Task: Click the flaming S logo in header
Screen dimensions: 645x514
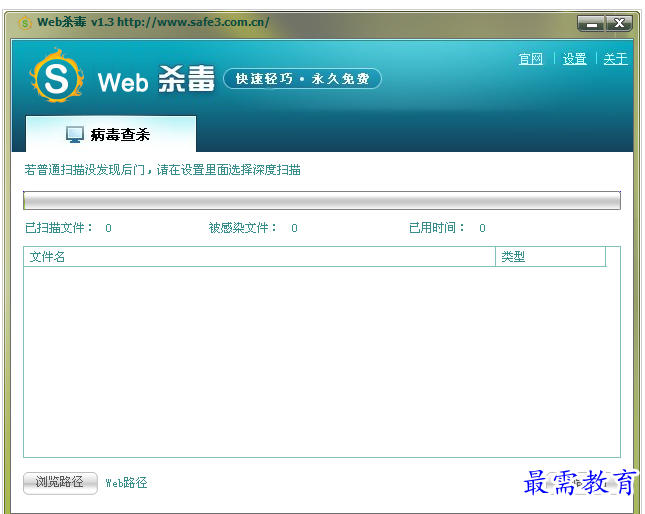Action: coord(57,76)
